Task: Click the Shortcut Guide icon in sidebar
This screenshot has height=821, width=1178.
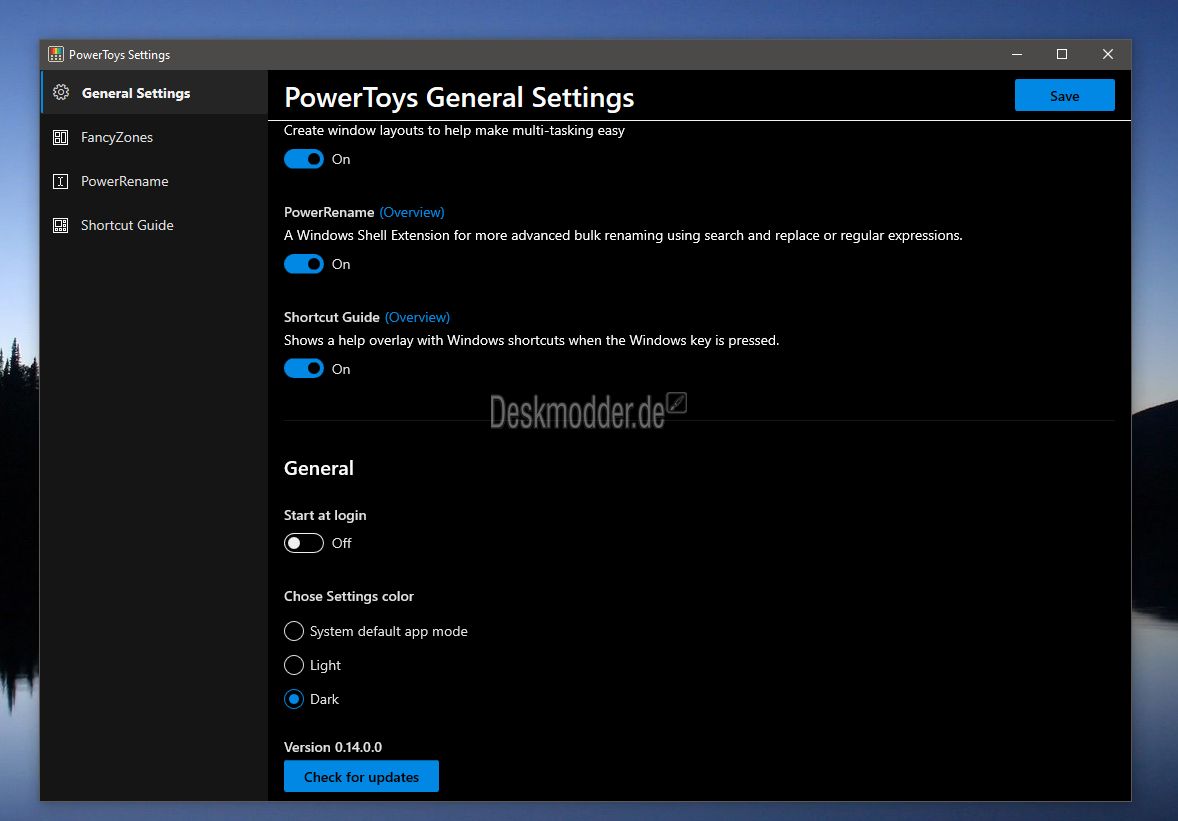Action: 61,225
